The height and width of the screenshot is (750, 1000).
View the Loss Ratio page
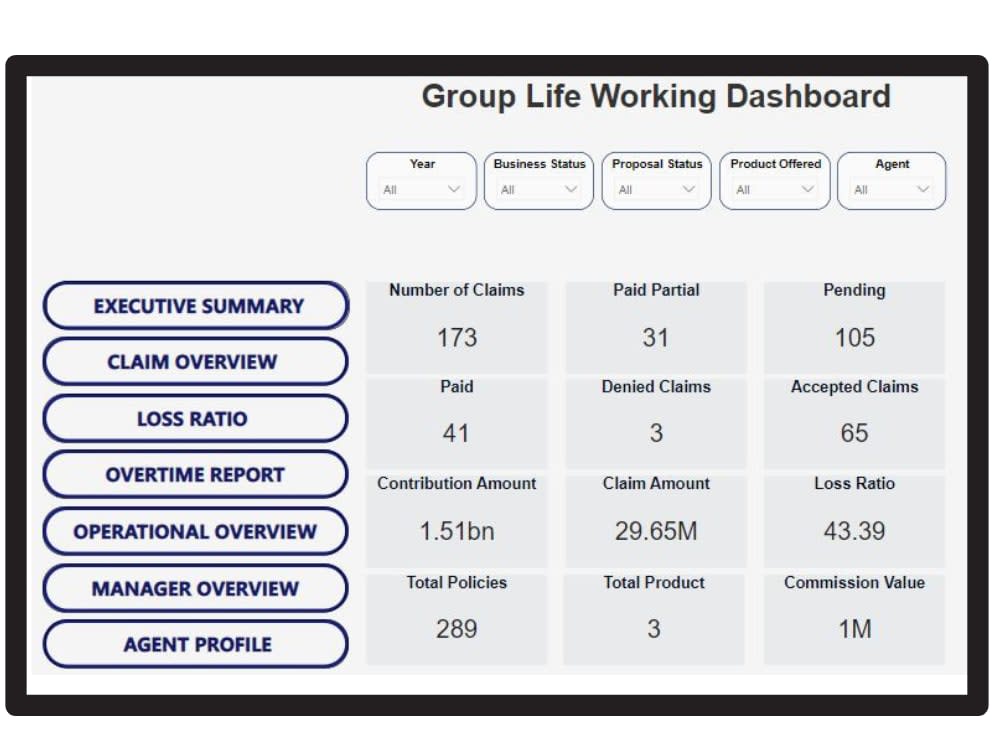(196, 418)
